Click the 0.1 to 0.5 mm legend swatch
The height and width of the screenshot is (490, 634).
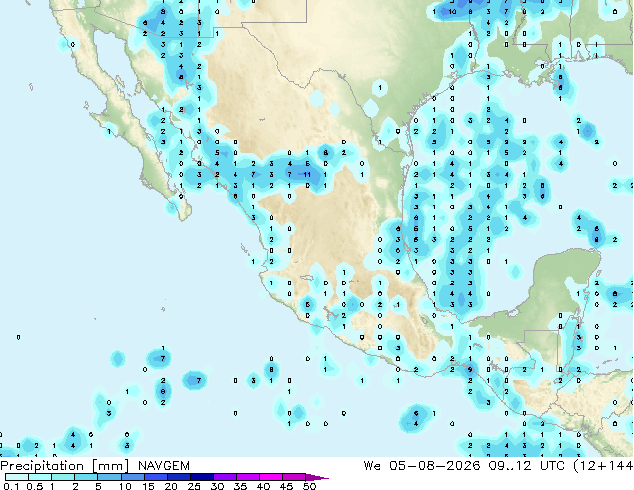pyautogui.click(x=17, y=477)
